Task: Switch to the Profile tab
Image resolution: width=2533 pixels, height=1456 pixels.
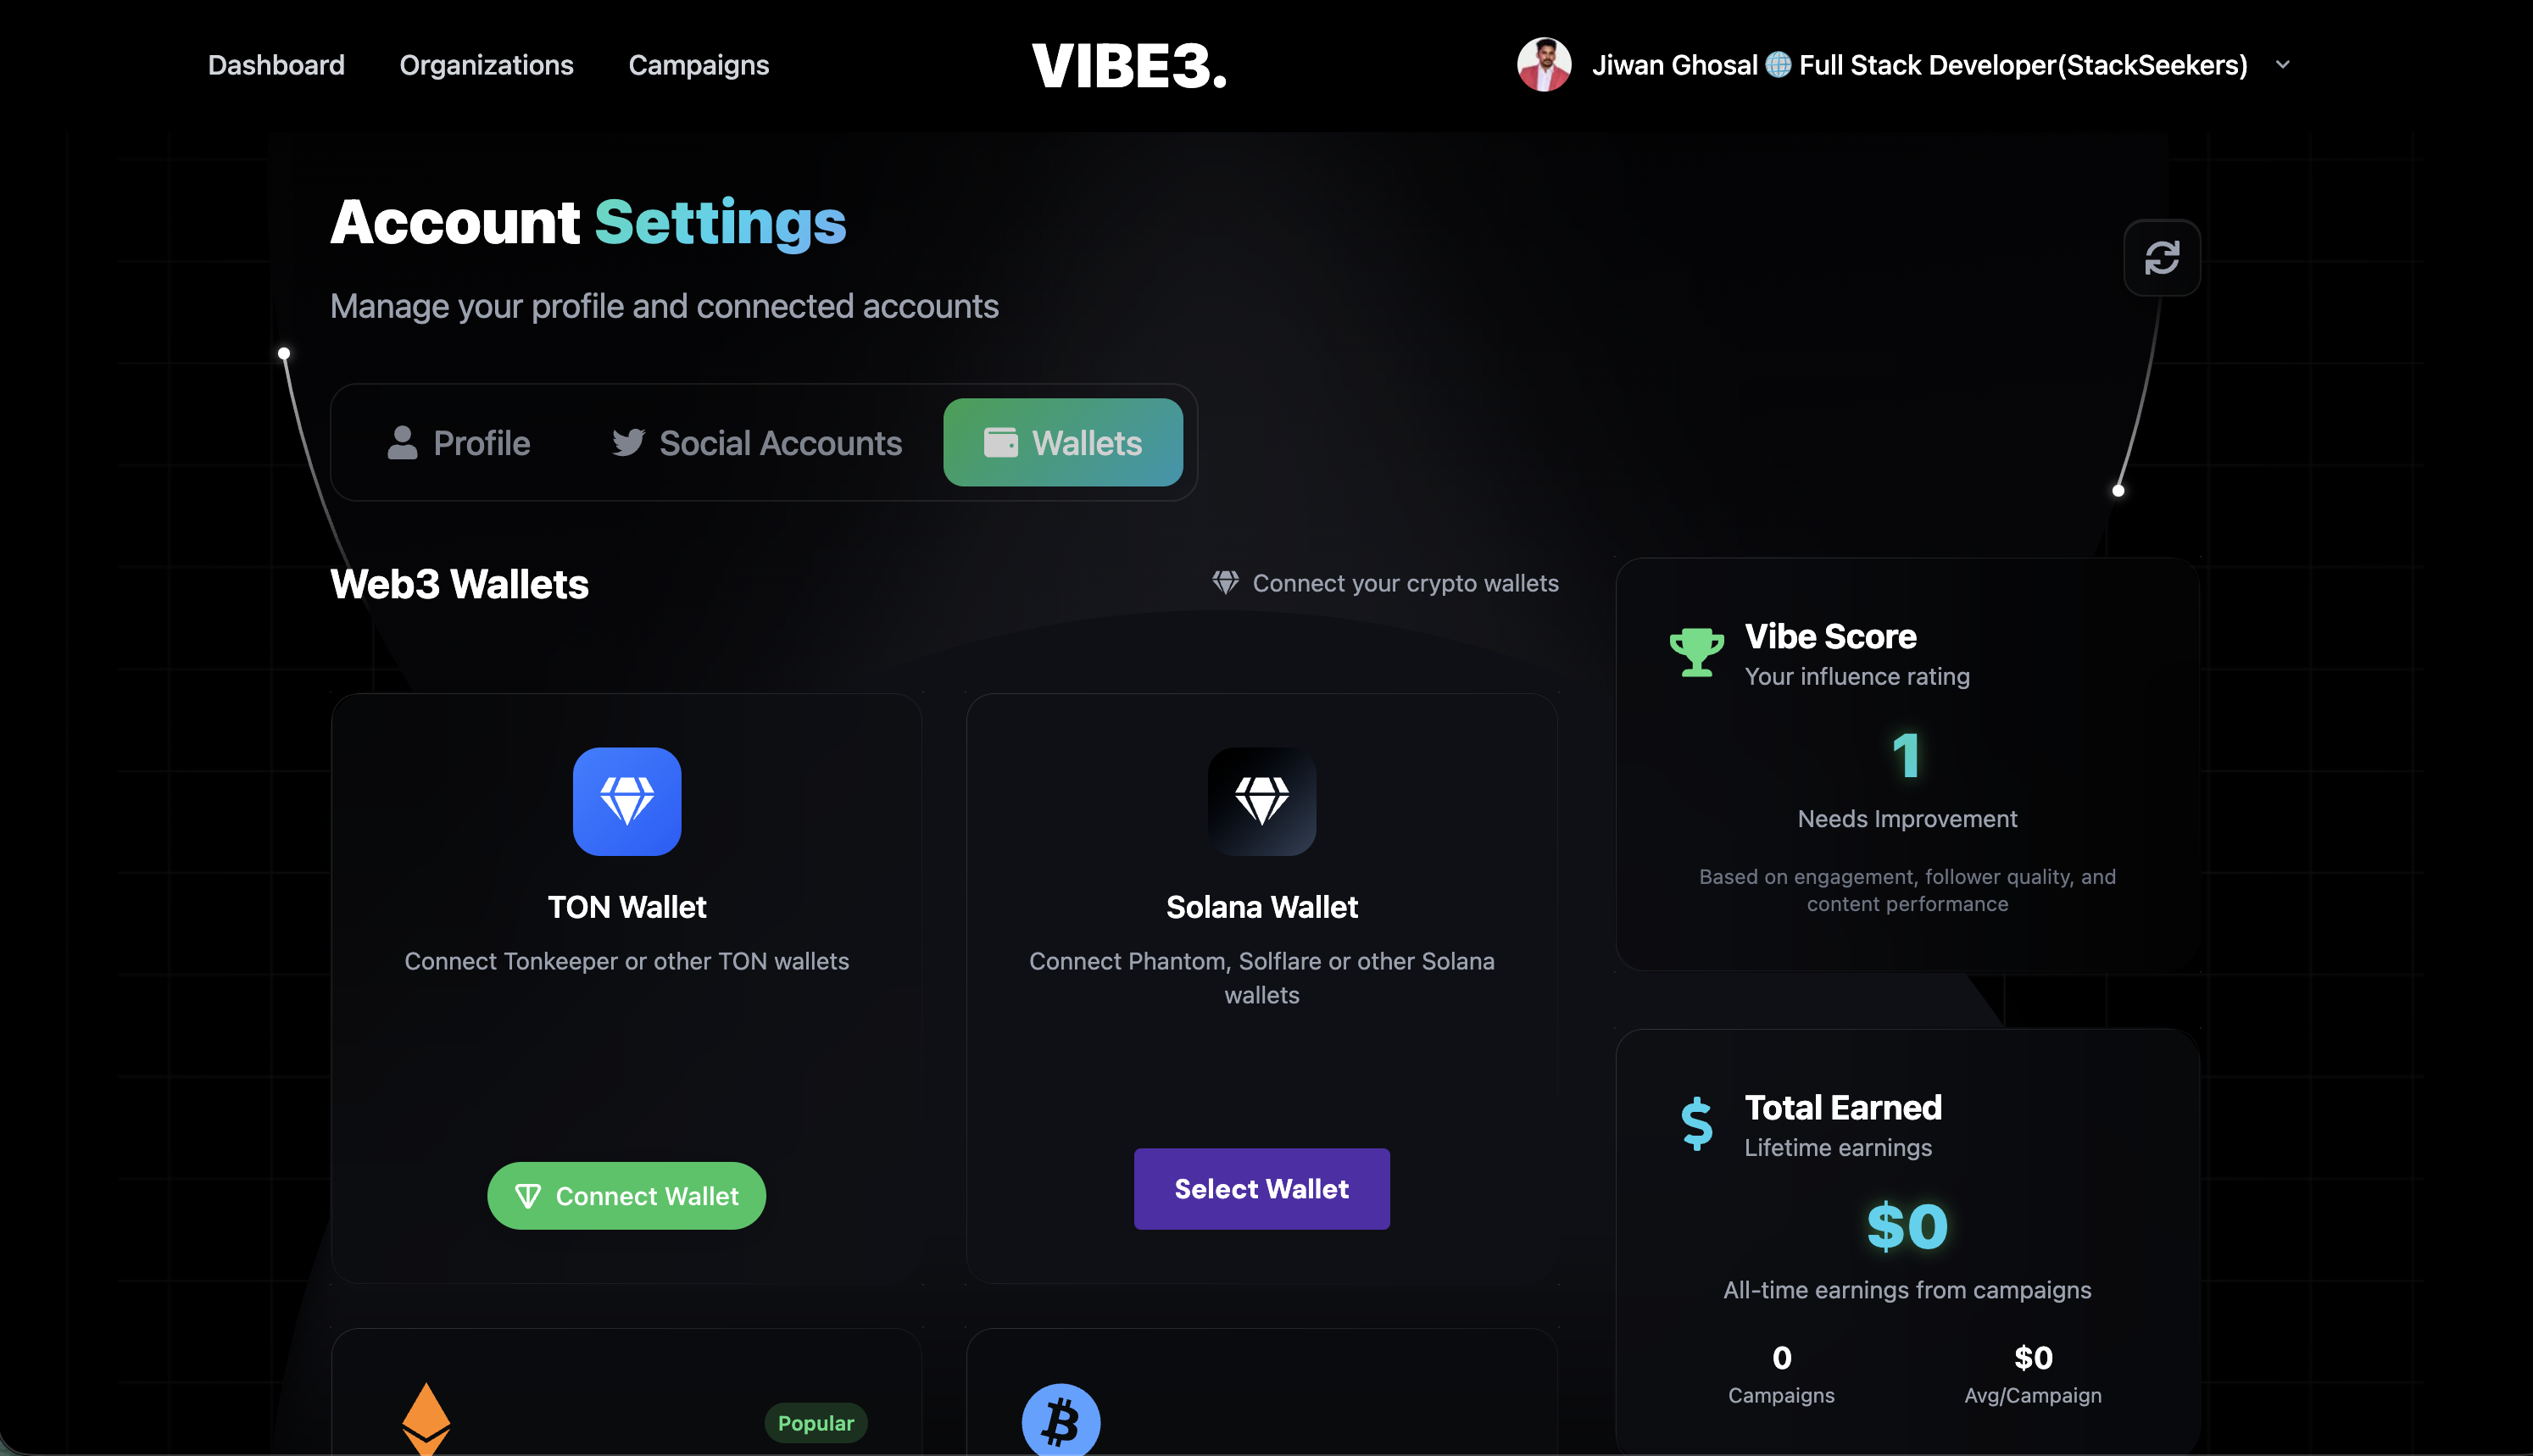Action: coord(459,443)
